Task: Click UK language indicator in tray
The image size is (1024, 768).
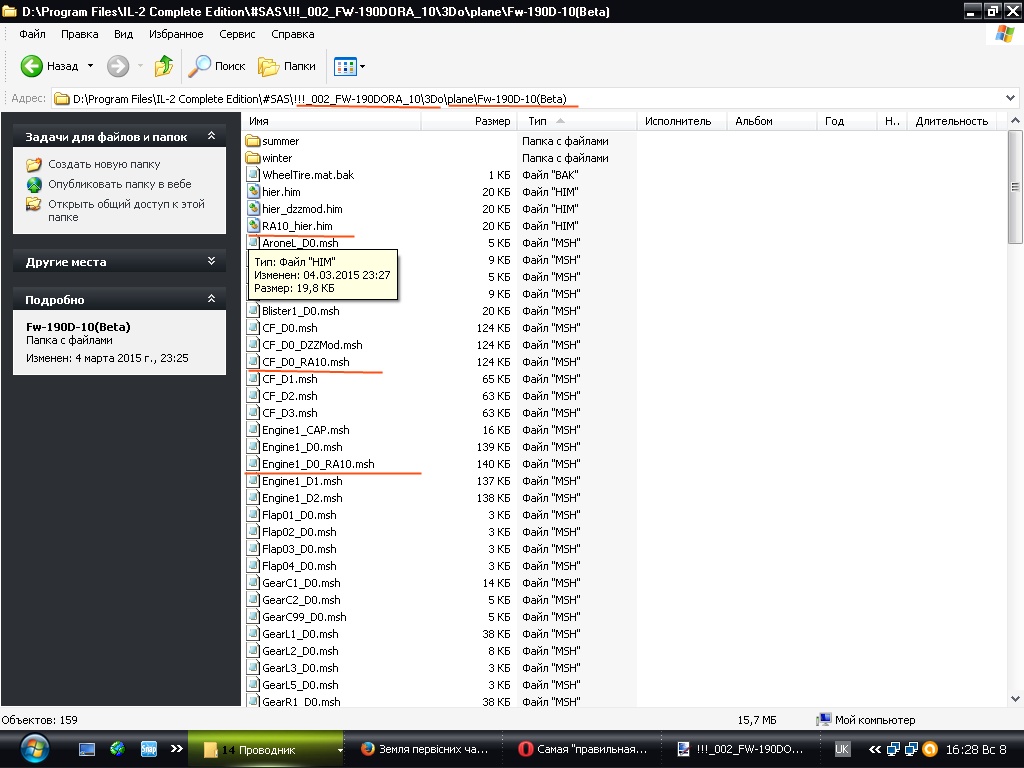Action: coord(842,749)
